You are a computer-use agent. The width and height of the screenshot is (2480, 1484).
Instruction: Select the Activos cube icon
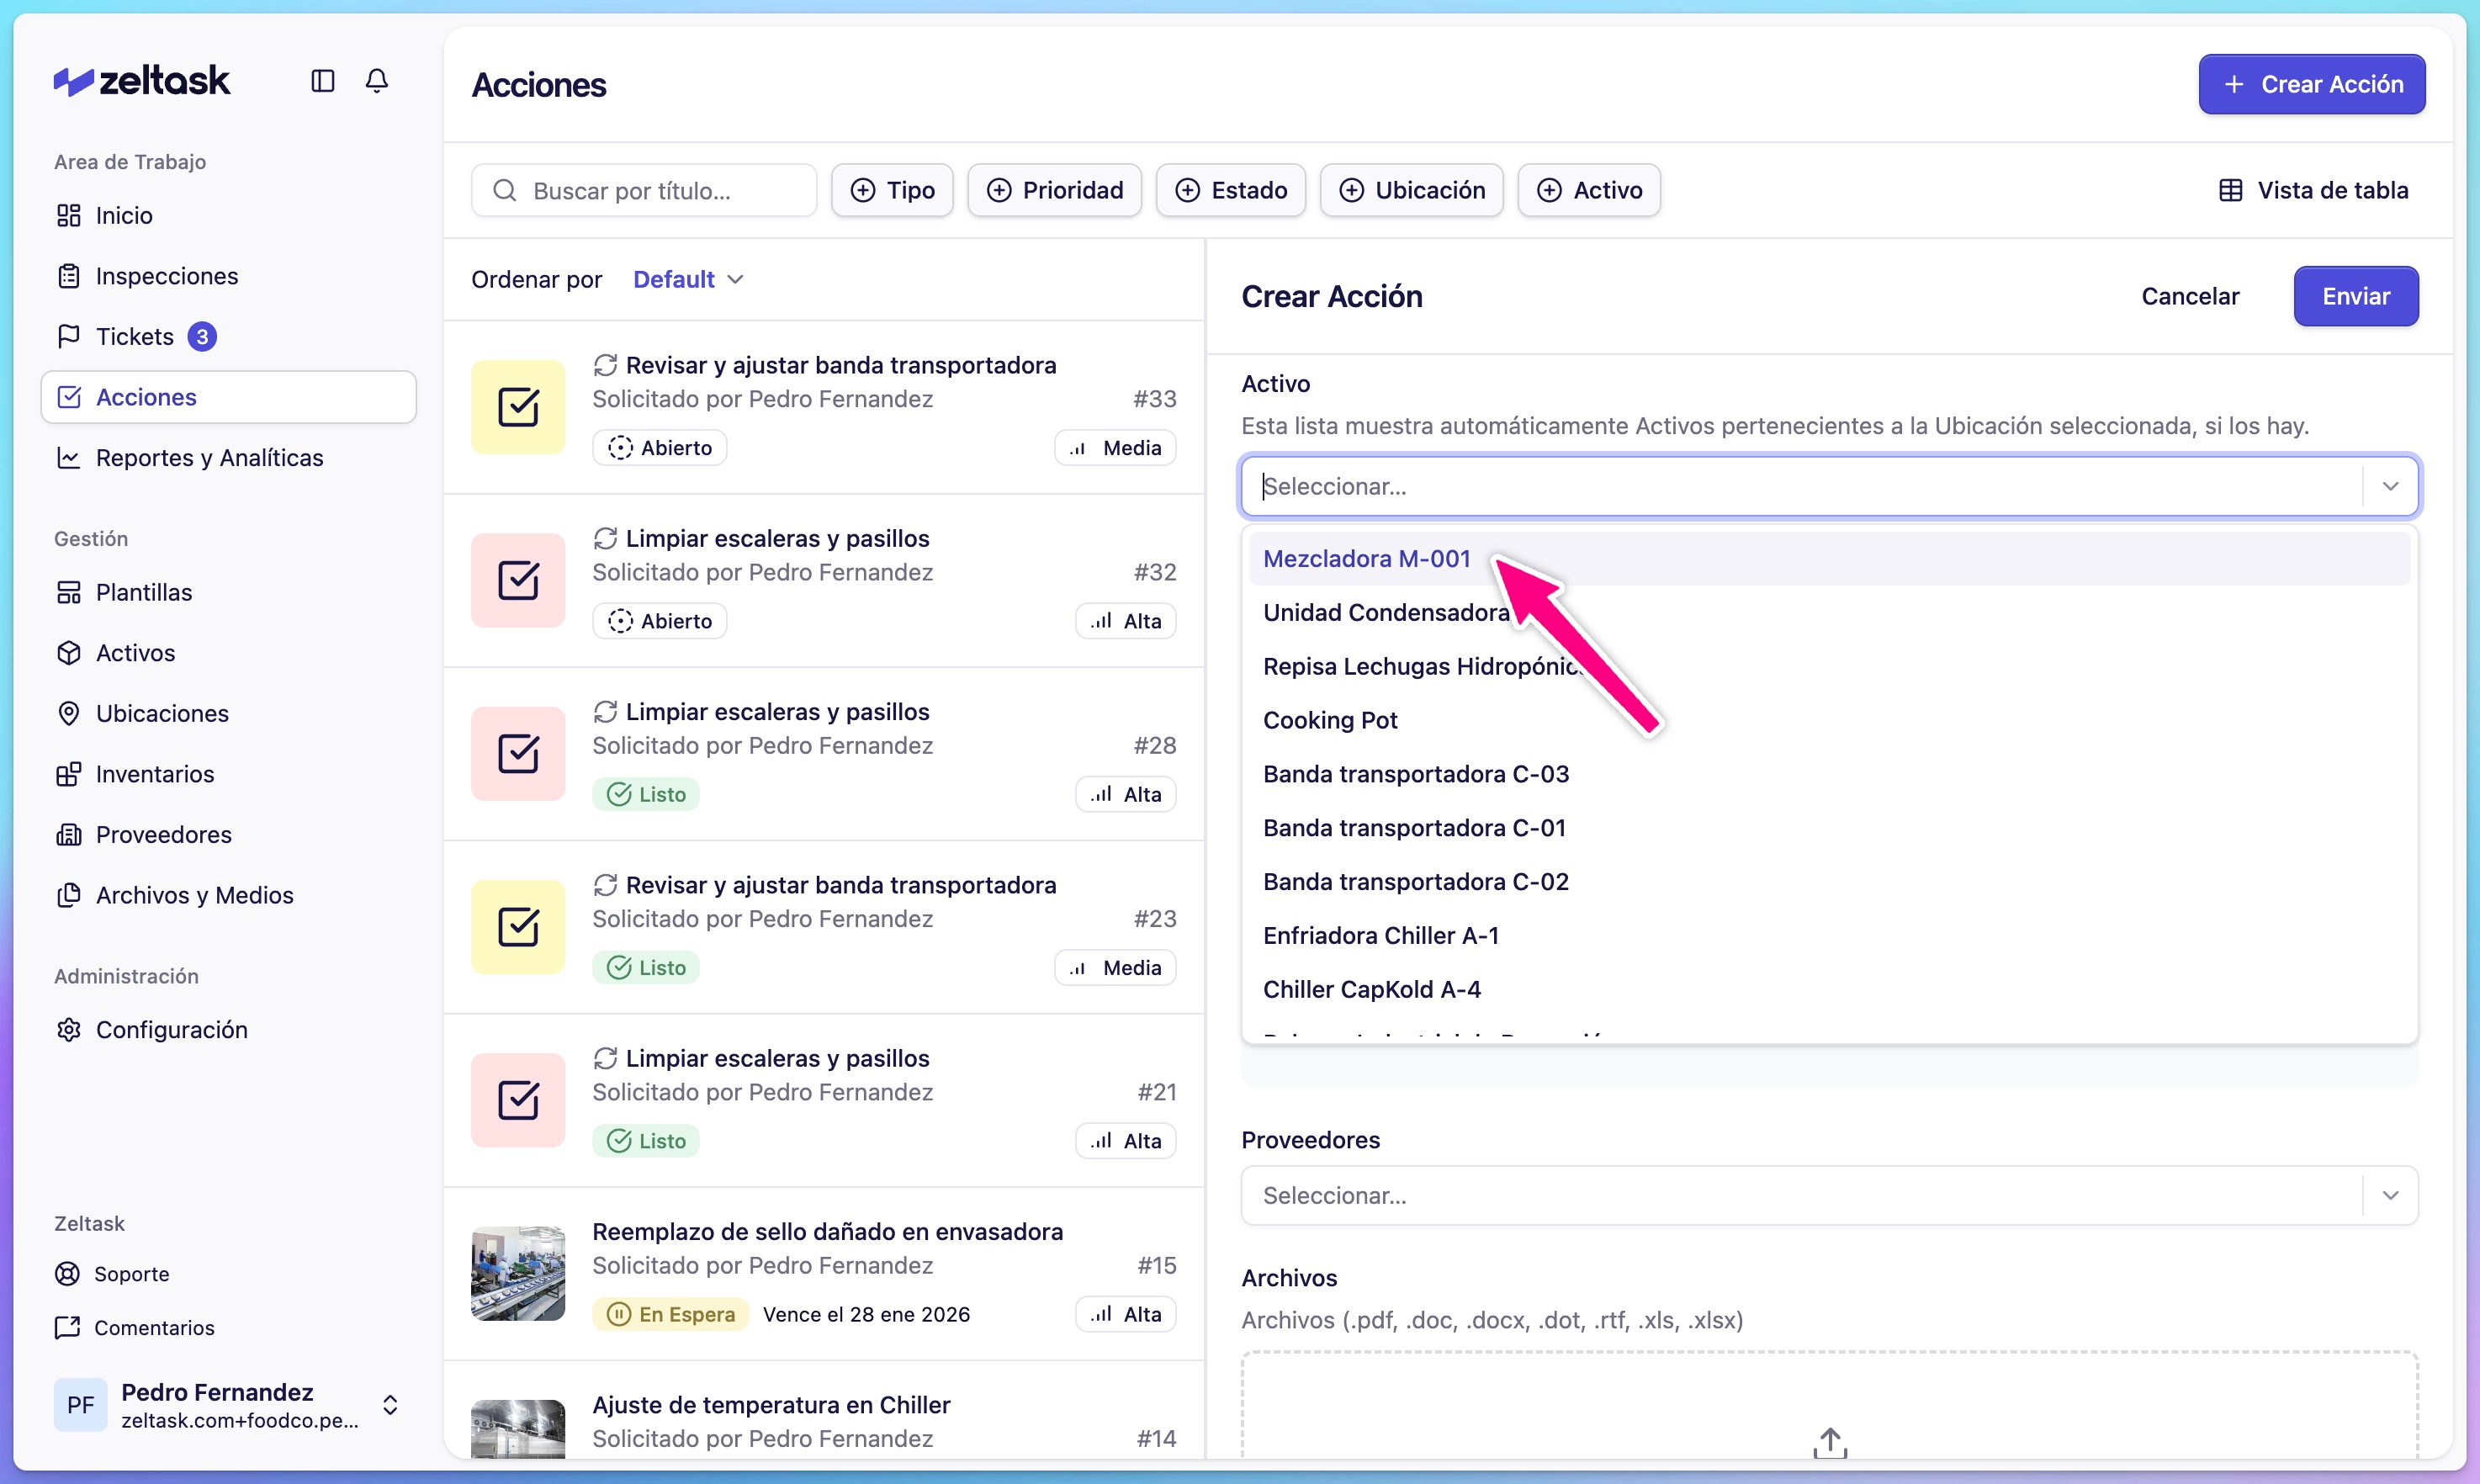69,652
